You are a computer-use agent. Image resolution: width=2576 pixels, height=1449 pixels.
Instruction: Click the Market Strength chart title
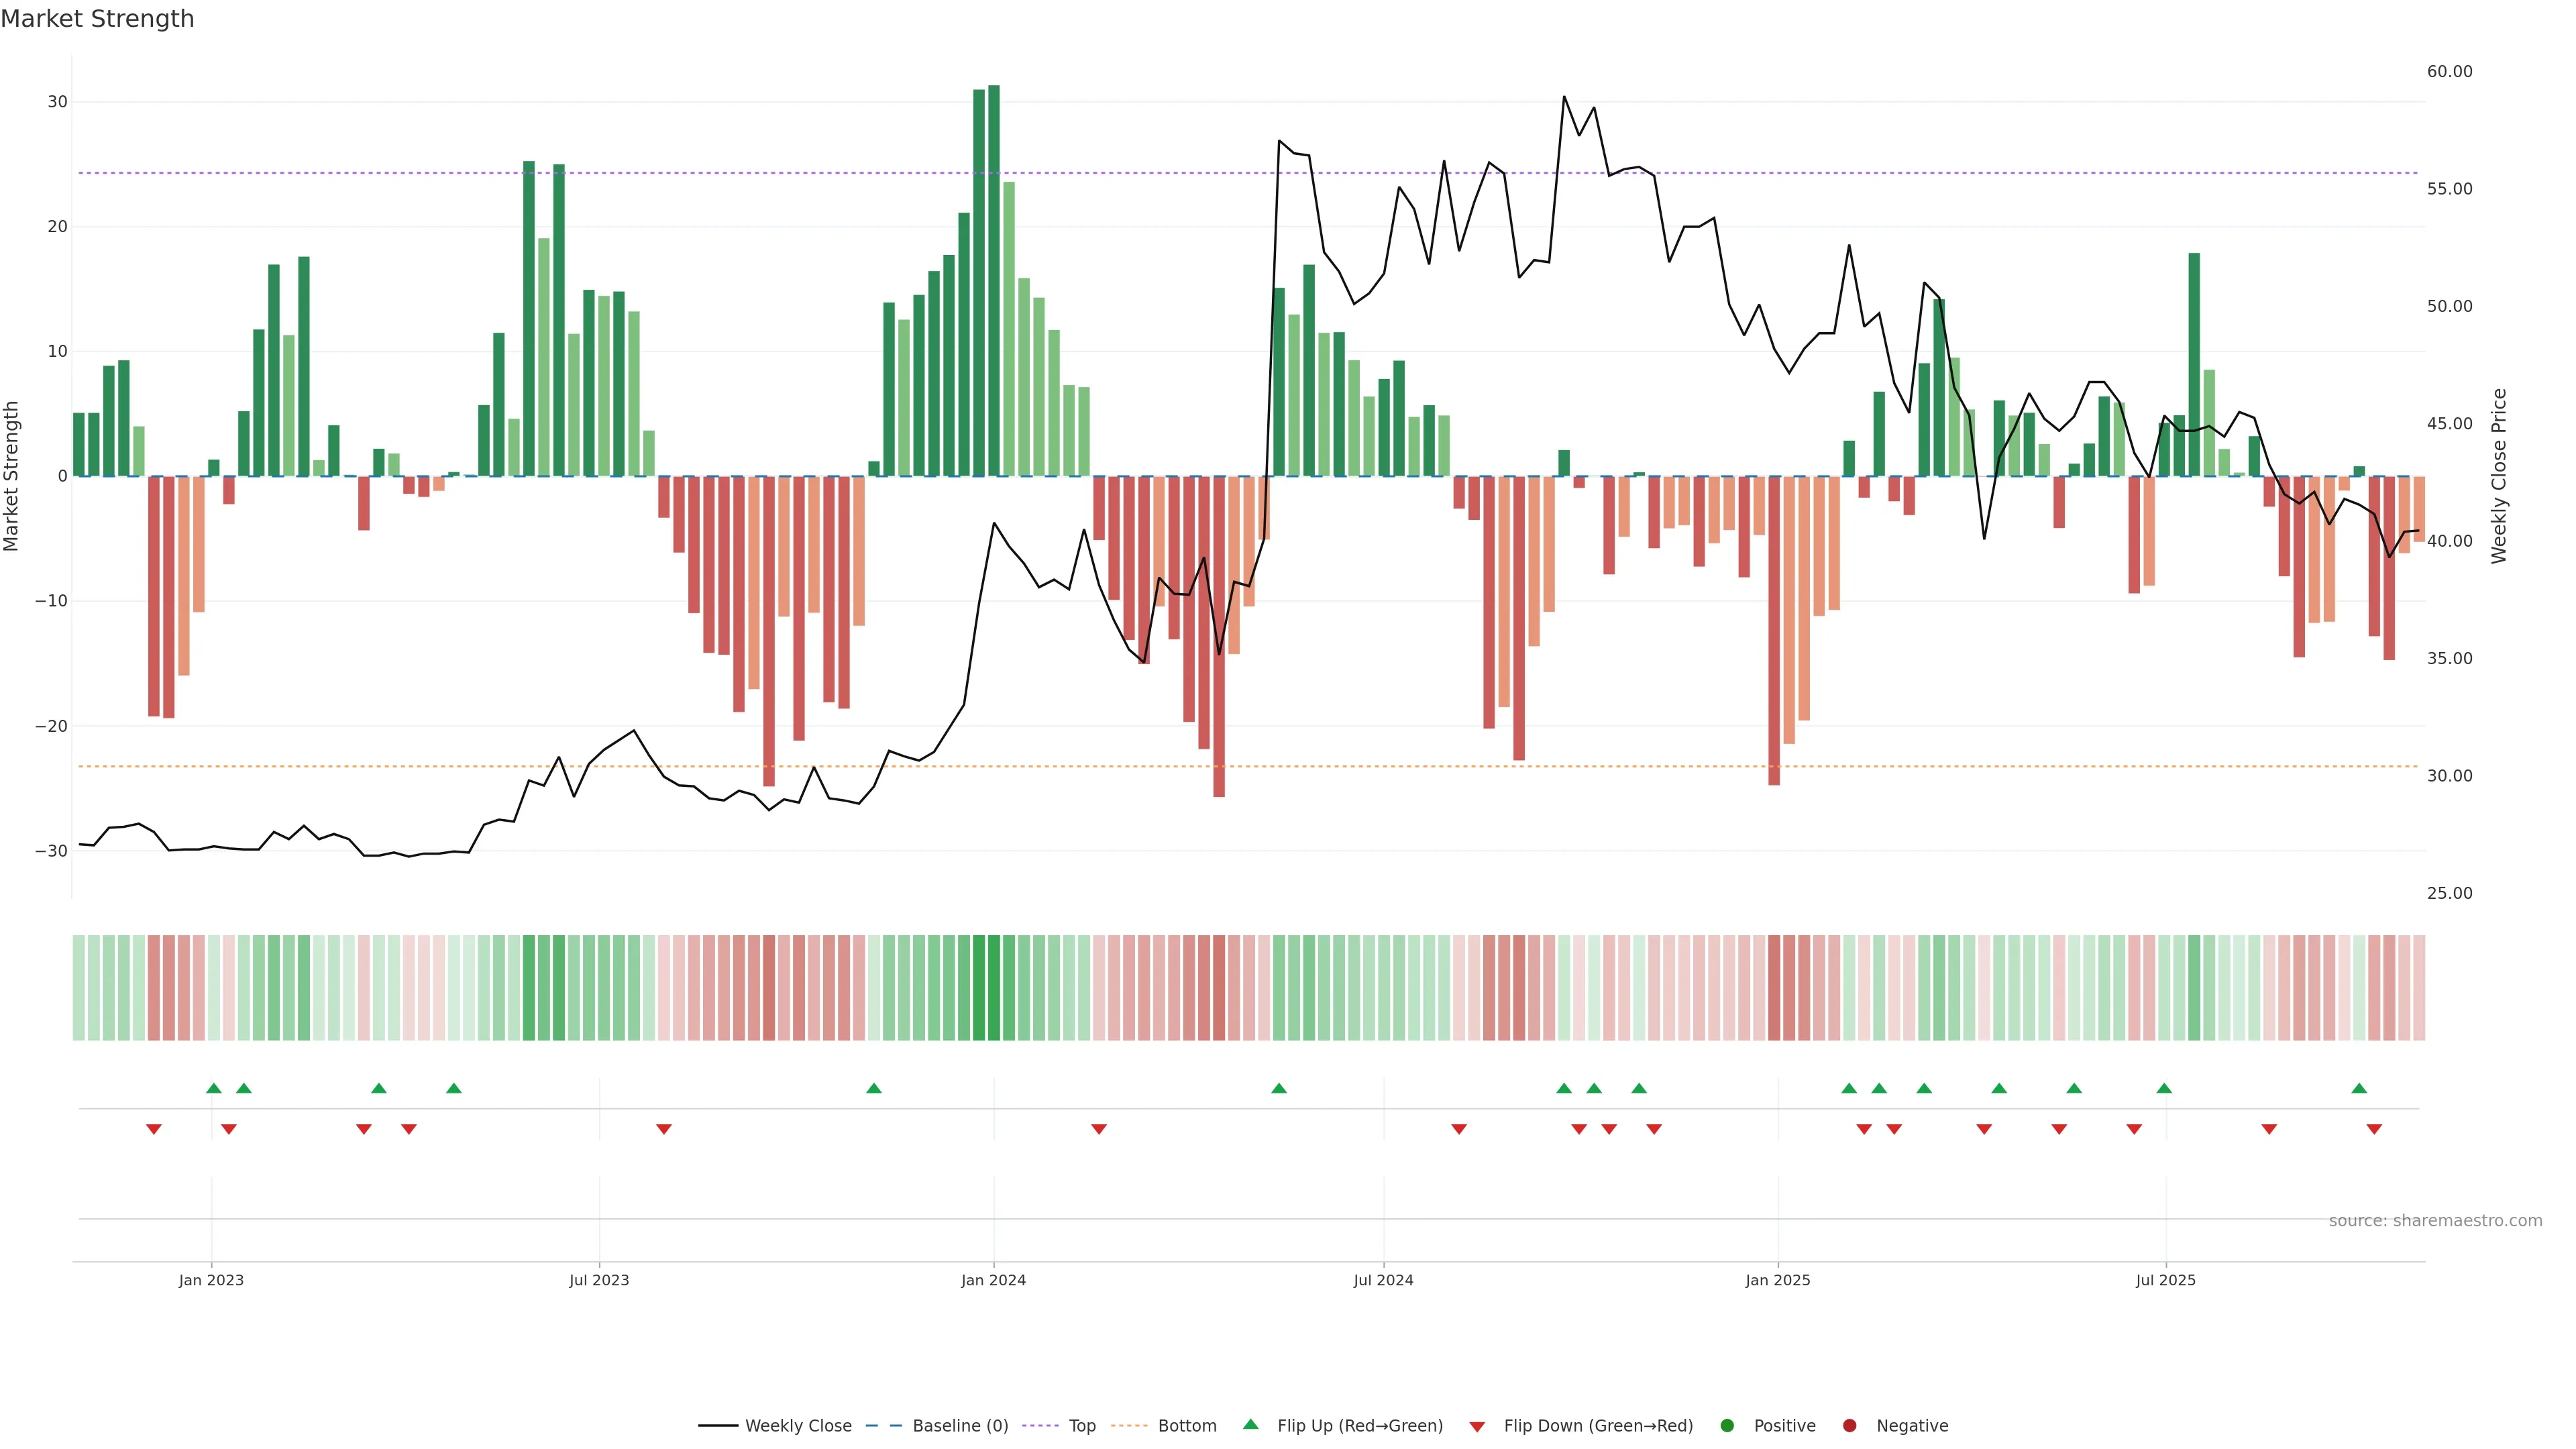(97, 19)
